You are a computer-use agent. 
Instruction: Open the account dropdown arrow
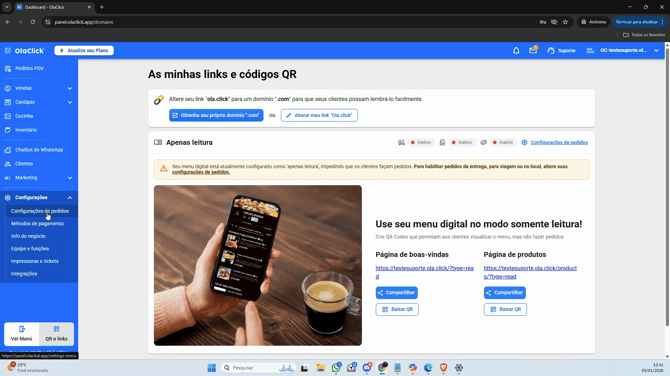(x=656, y=50)
